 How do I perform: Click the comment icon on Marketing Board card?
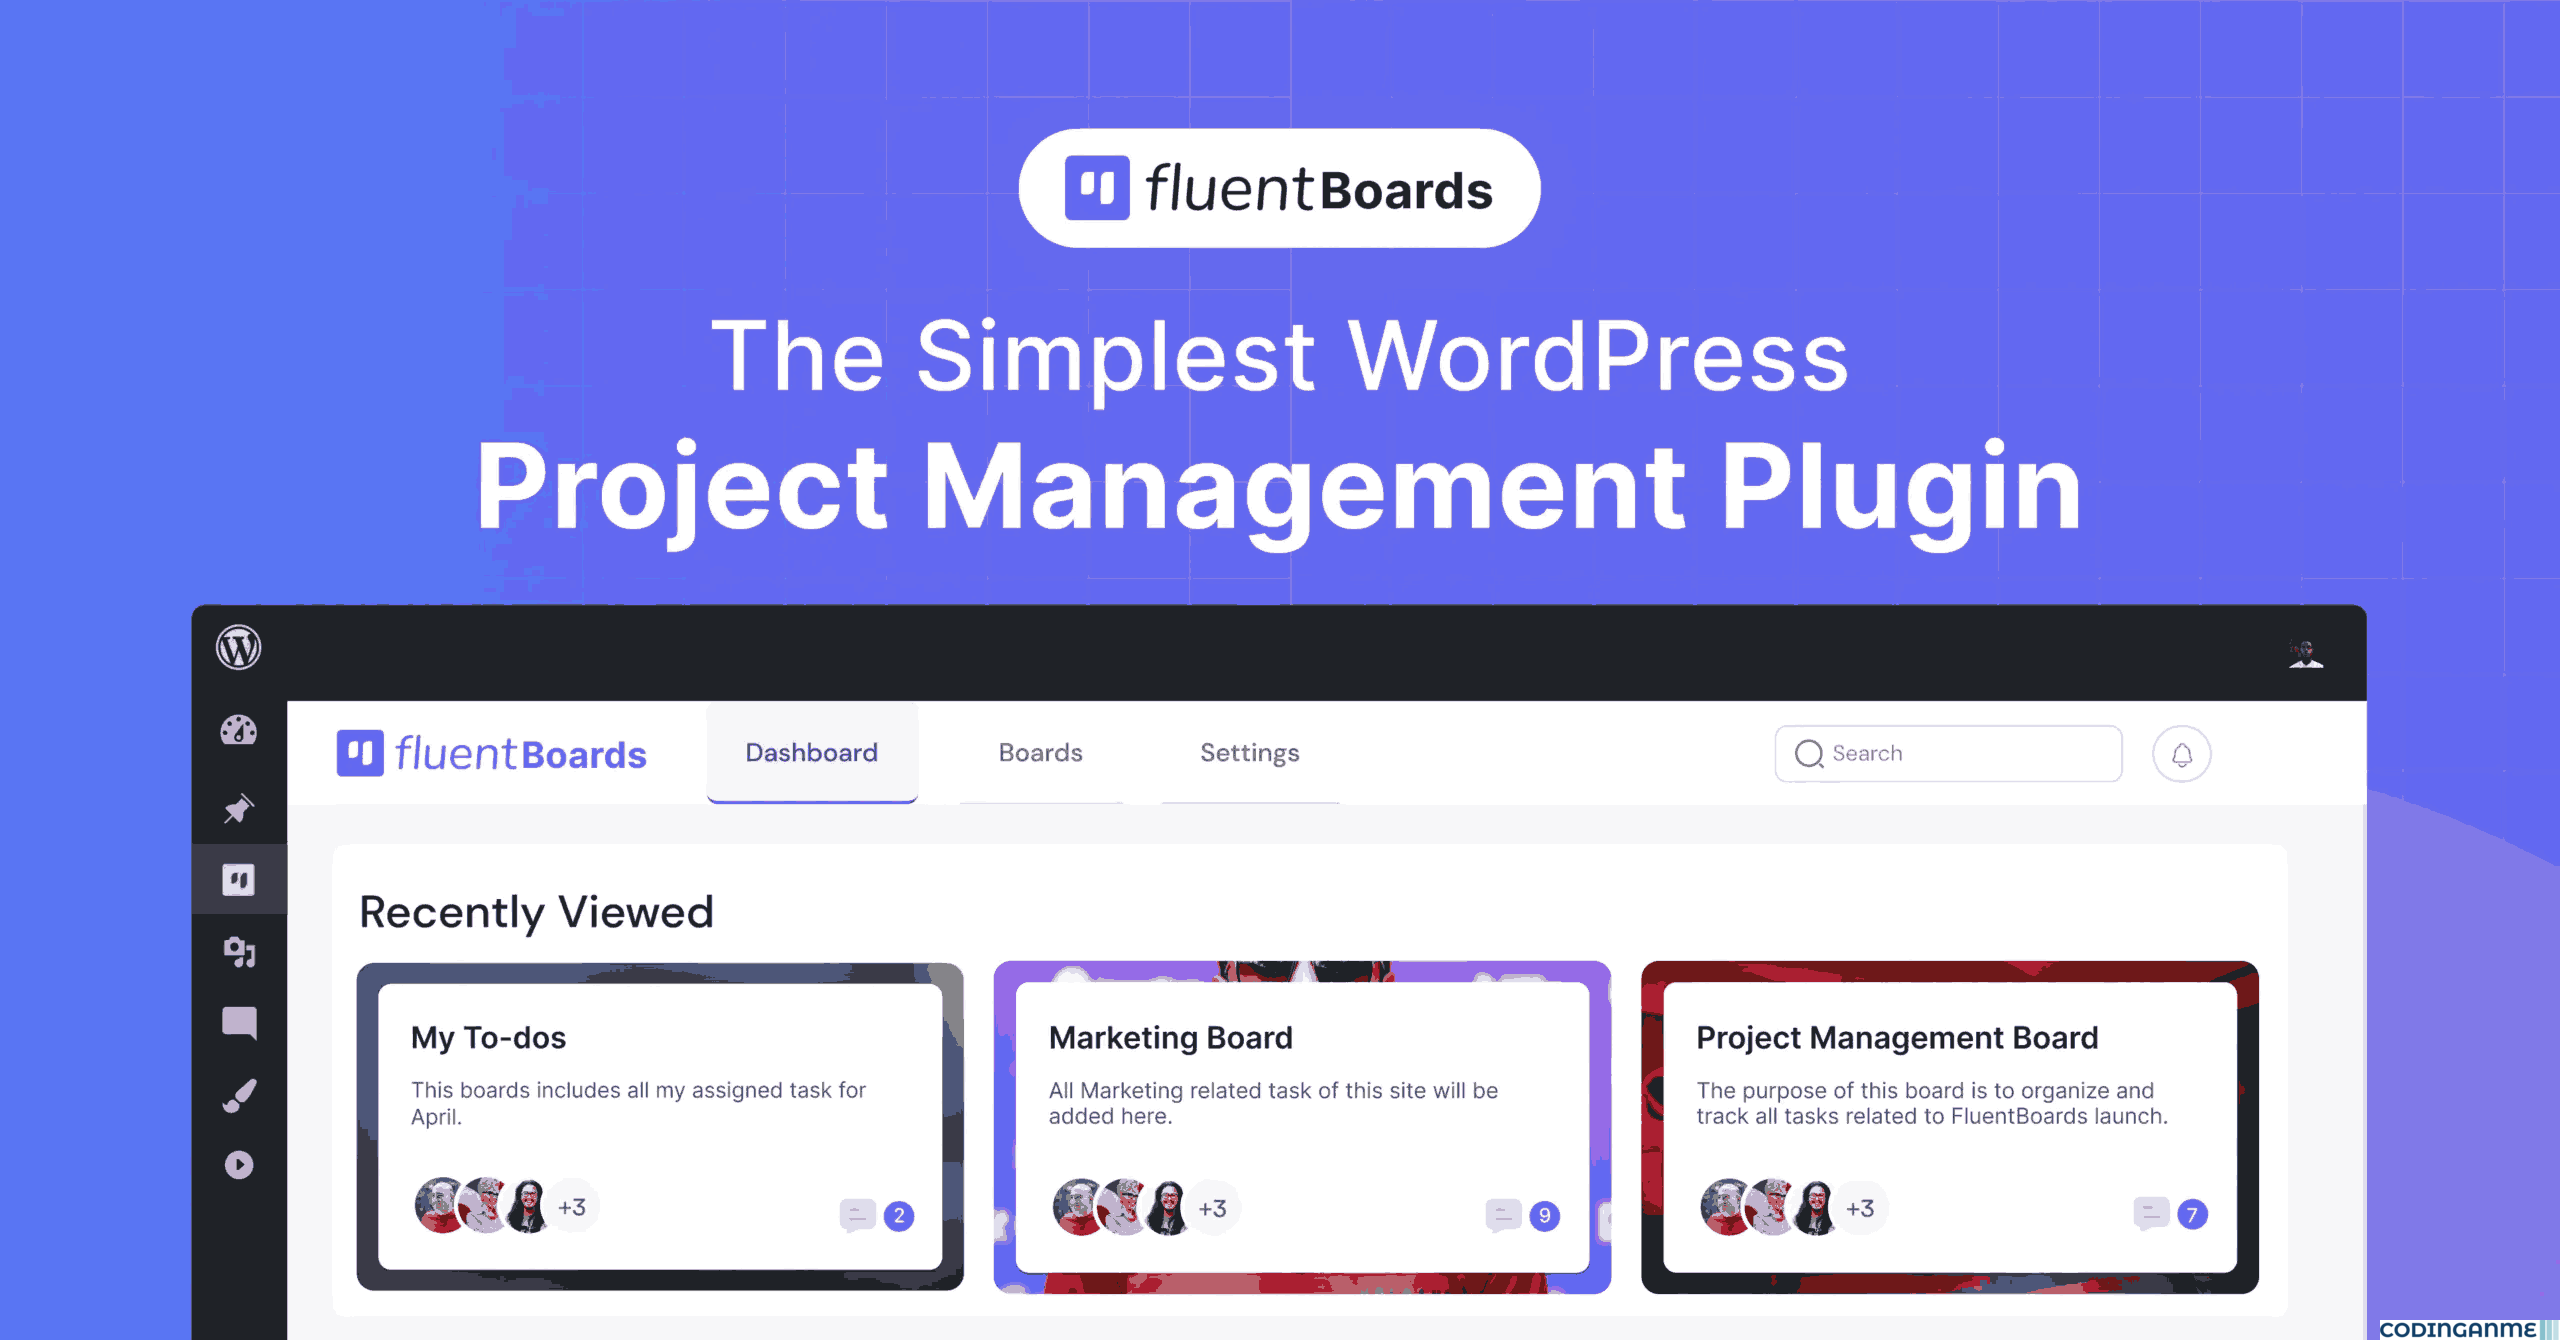point(1503,1215)
